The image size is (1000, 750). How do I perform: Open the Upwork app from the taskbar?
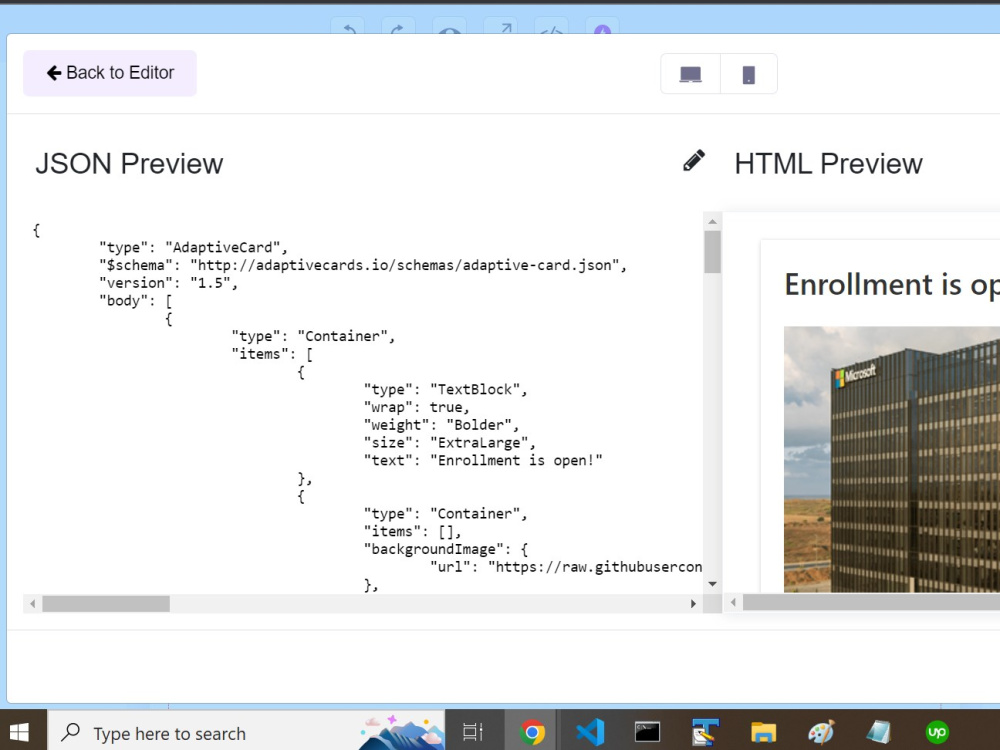click(937, 732)
